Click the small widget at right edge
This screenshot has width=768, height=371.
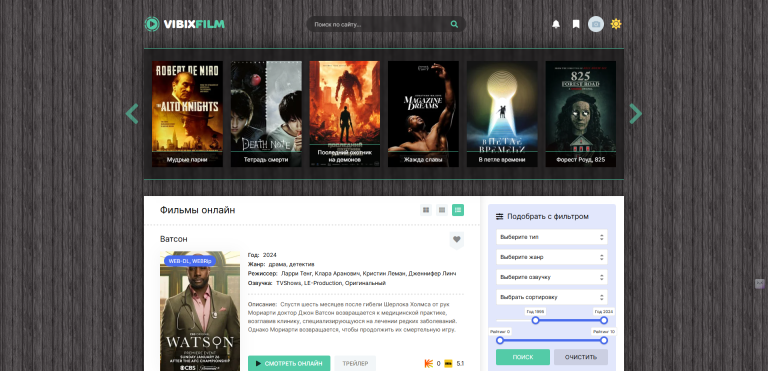(x=760, y=283)
